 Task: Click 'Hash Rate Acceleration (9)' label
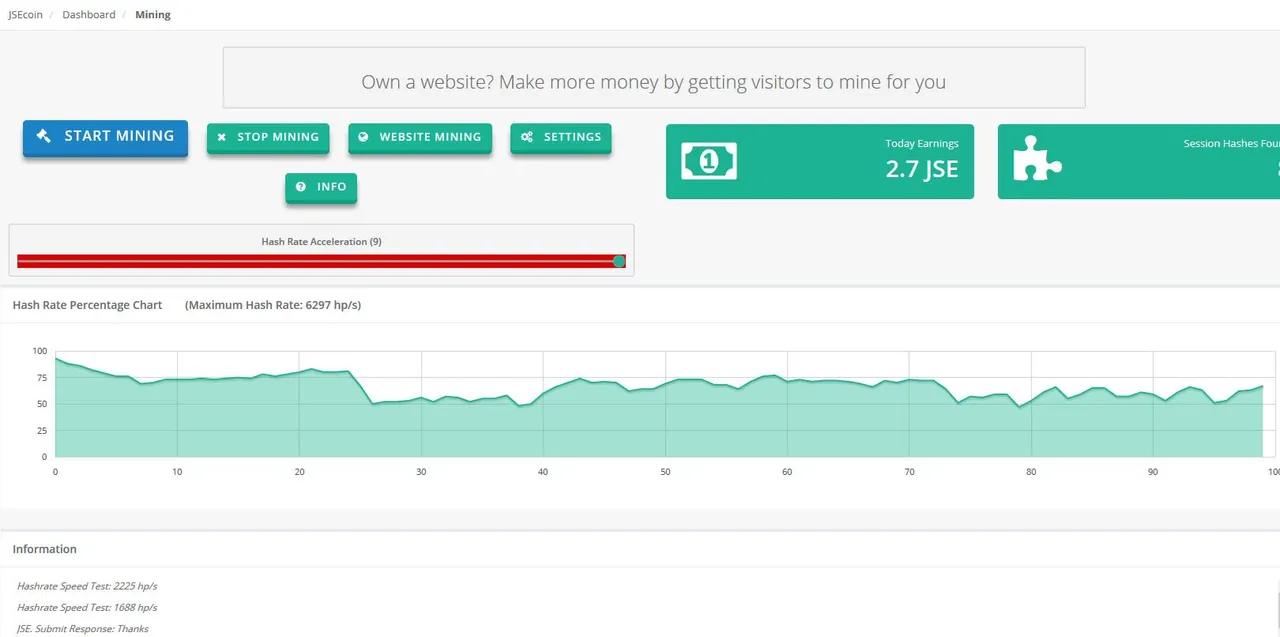pyautogui.click(x=321, y=242)
